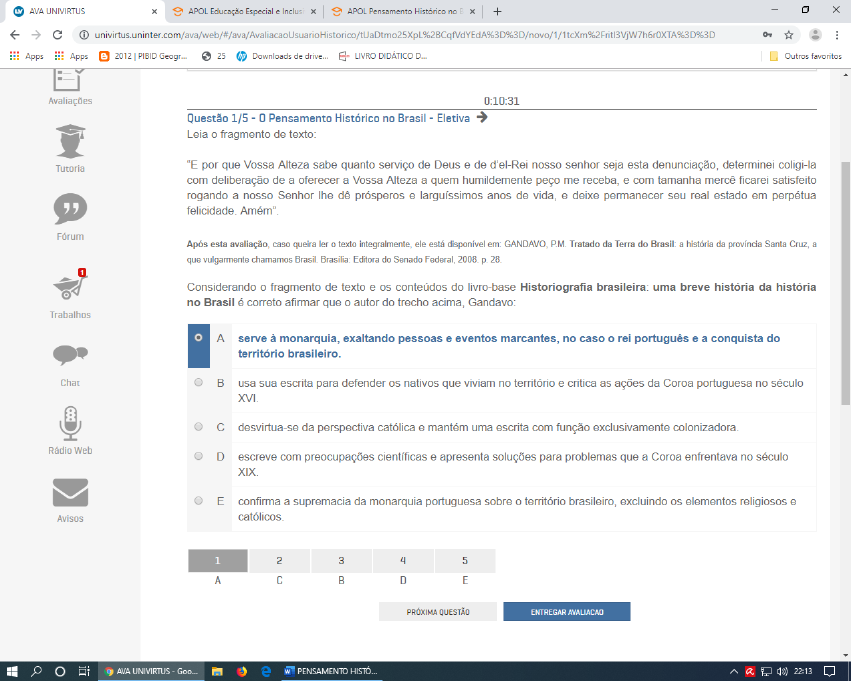
Task: Go to question 5 in navigator
Action: tap(464, 561)
